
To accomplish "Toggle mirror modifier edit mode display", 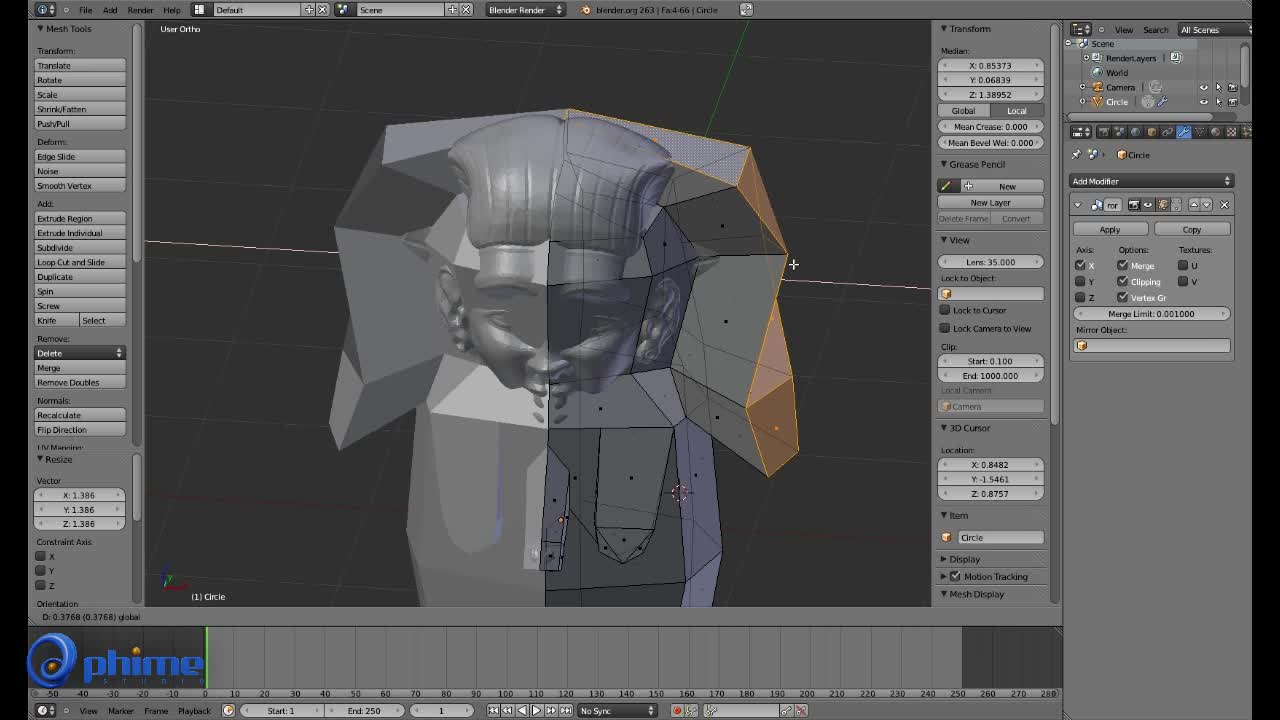I will pos(1162,205).
